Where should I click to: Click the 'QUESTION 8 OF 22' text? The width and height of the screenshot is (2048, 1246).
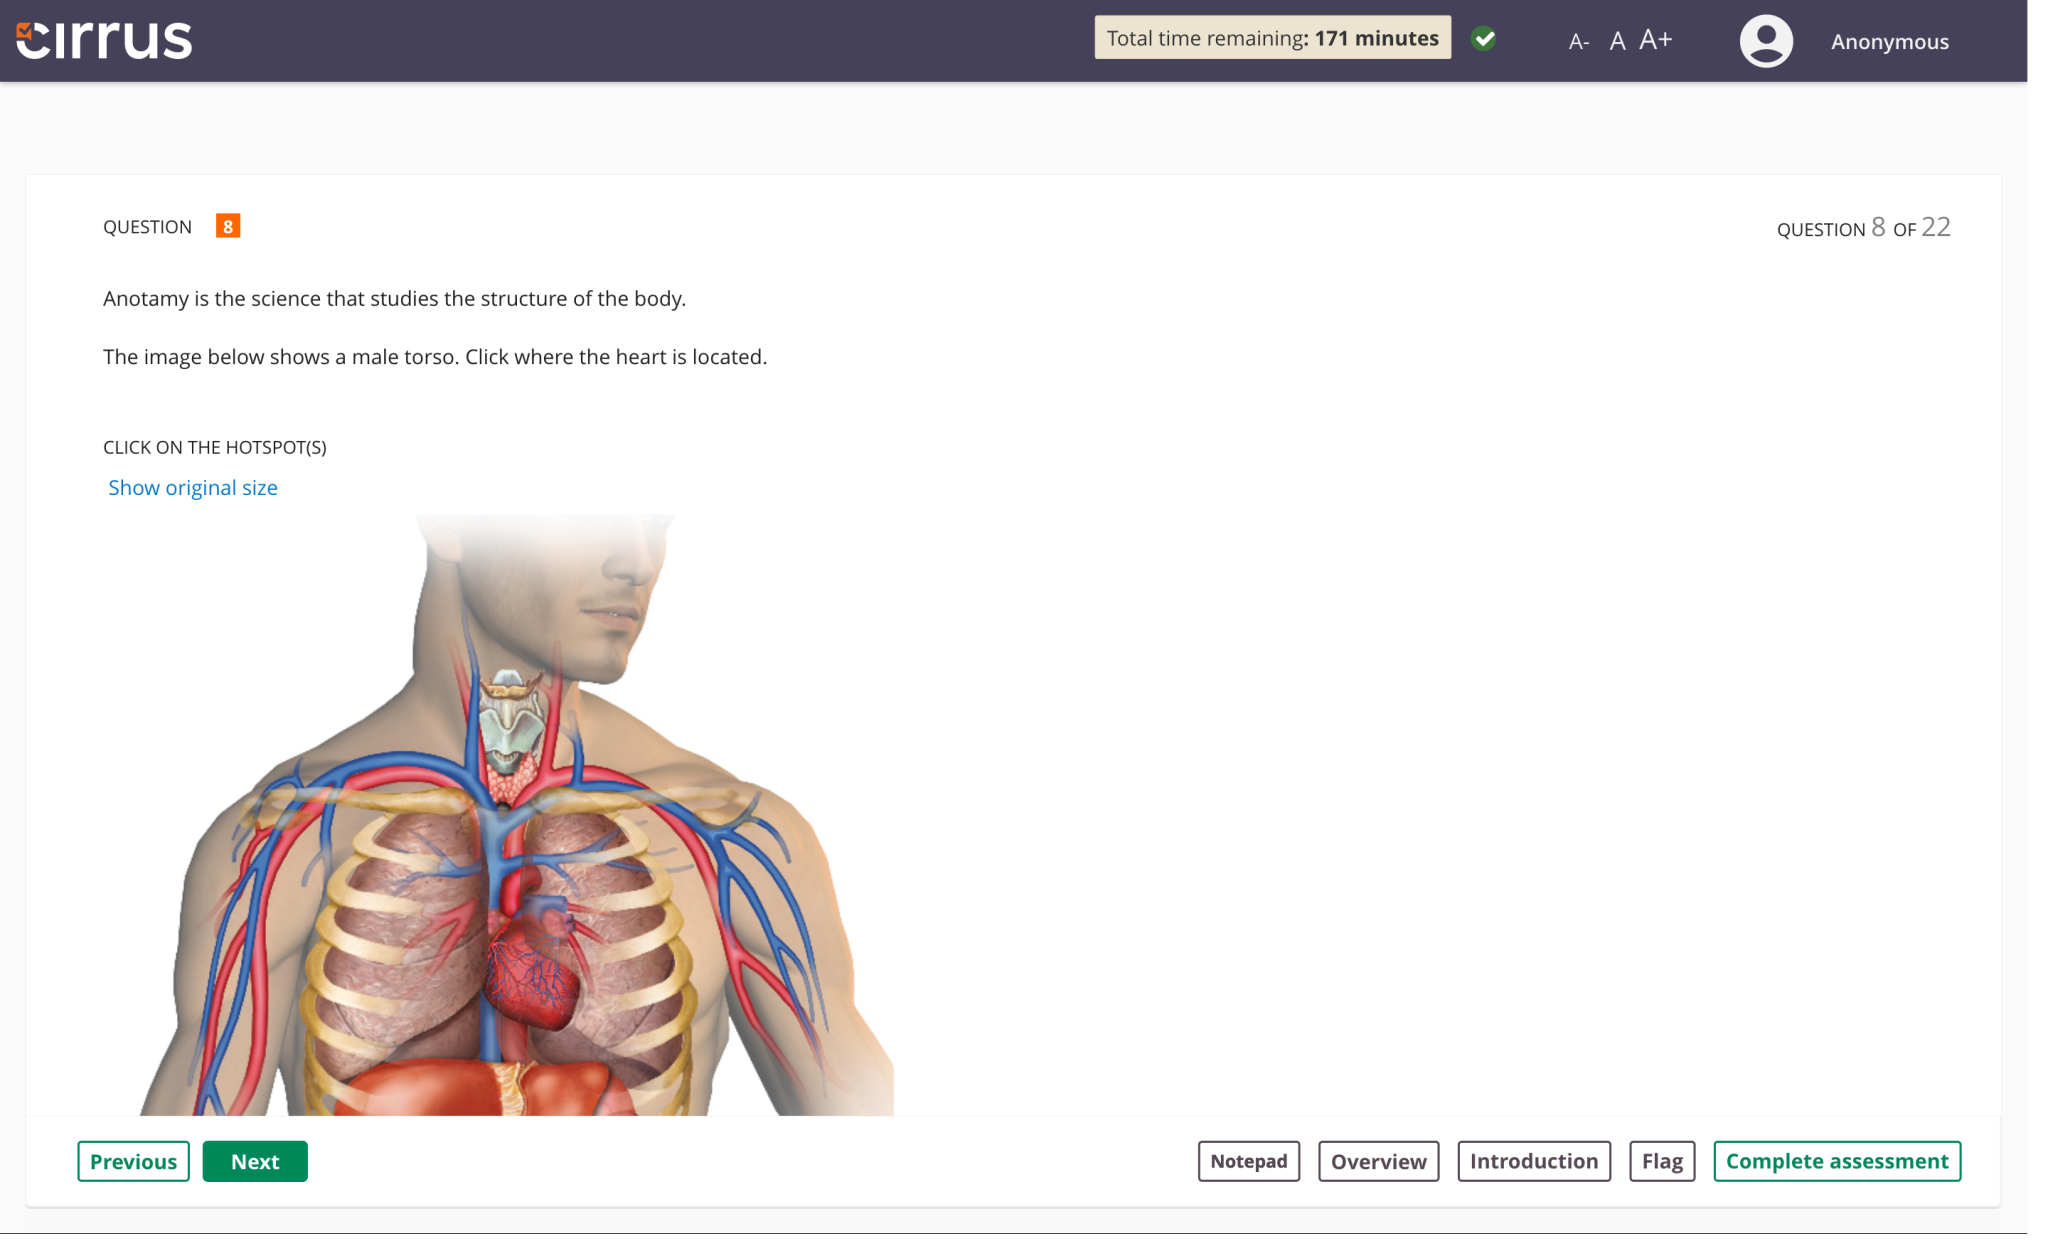click(1864, 228)
